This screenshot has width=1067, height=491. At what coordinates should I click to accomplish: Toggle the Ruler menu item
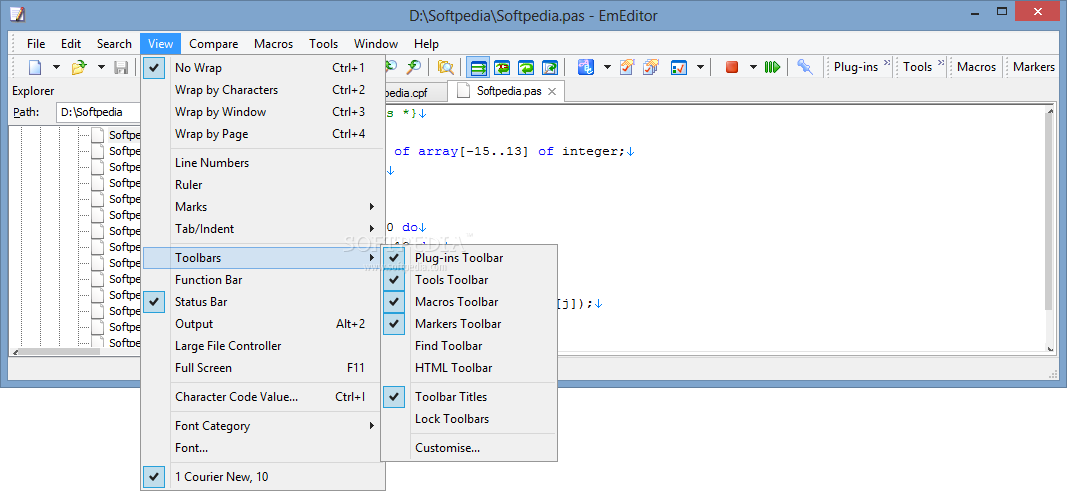coord(263,184)
